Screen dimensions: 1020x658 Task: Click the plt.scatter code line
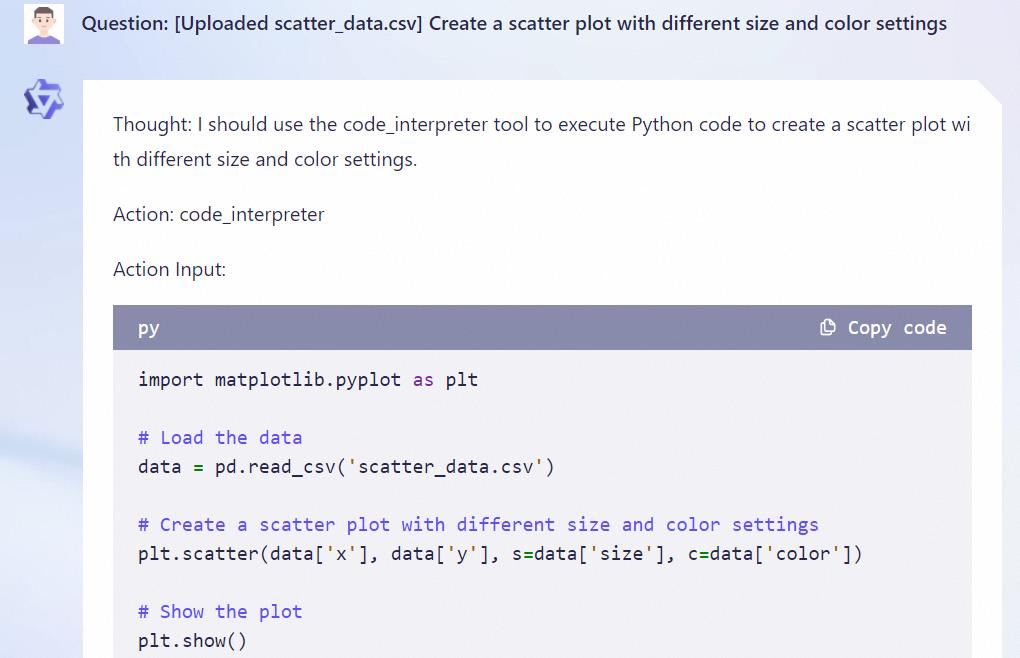click(500, 554)
